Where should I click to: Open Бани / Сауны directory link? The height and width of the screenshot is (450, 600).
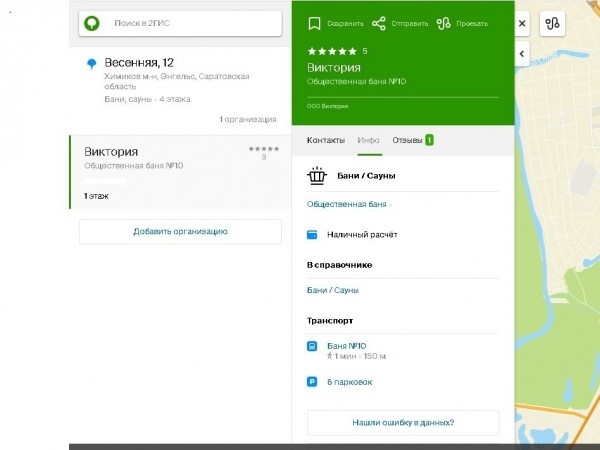click(333, 290)
